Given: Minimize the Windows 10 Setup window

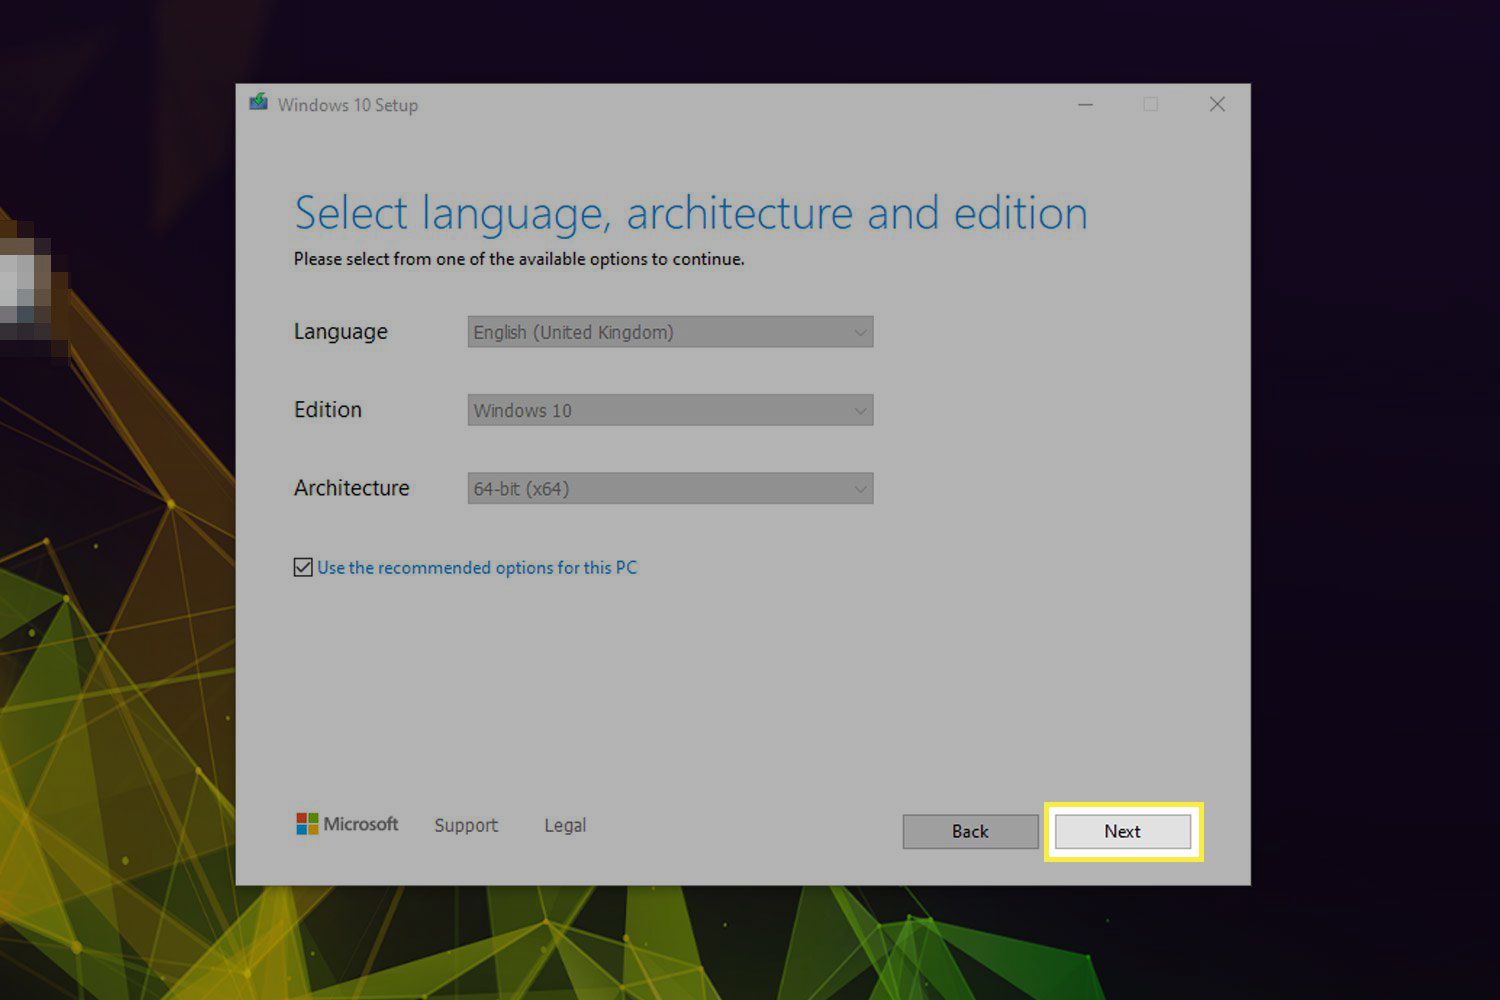Looking at the screenshot, I should [1085, 104].
